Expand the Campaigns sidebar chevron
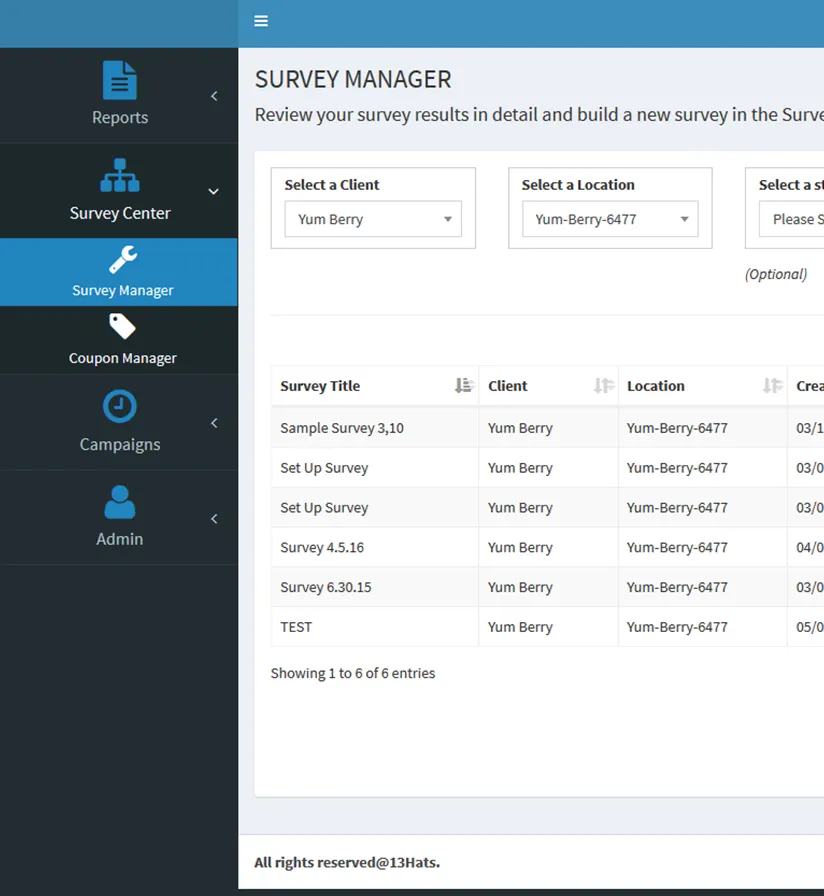824x896 pixels. 213,422
